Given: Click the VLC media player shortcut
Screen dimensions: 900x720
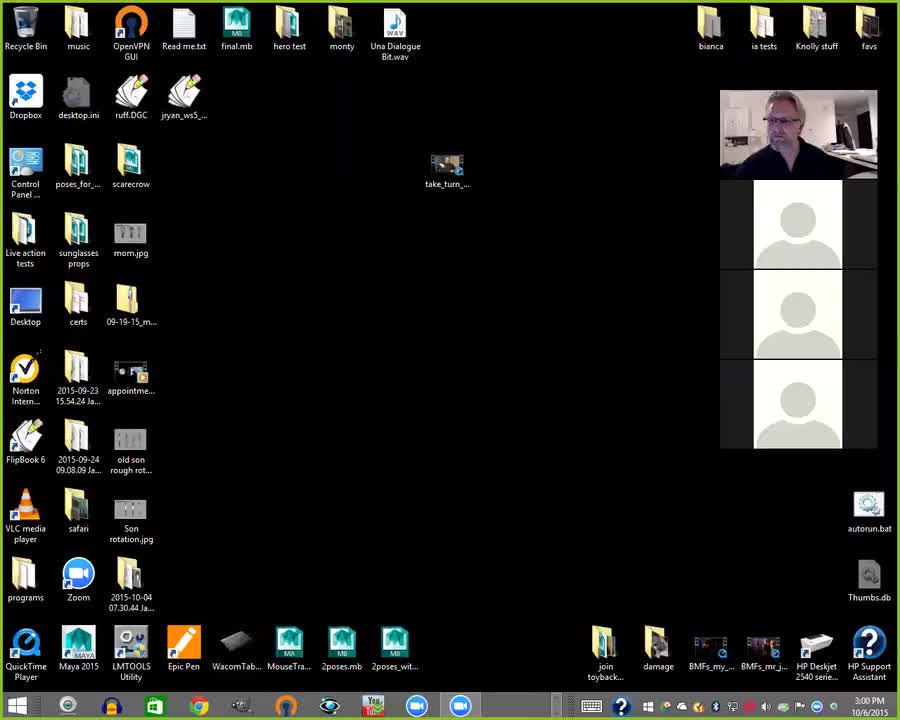Looking at the screenshot, I should (25, 516).
